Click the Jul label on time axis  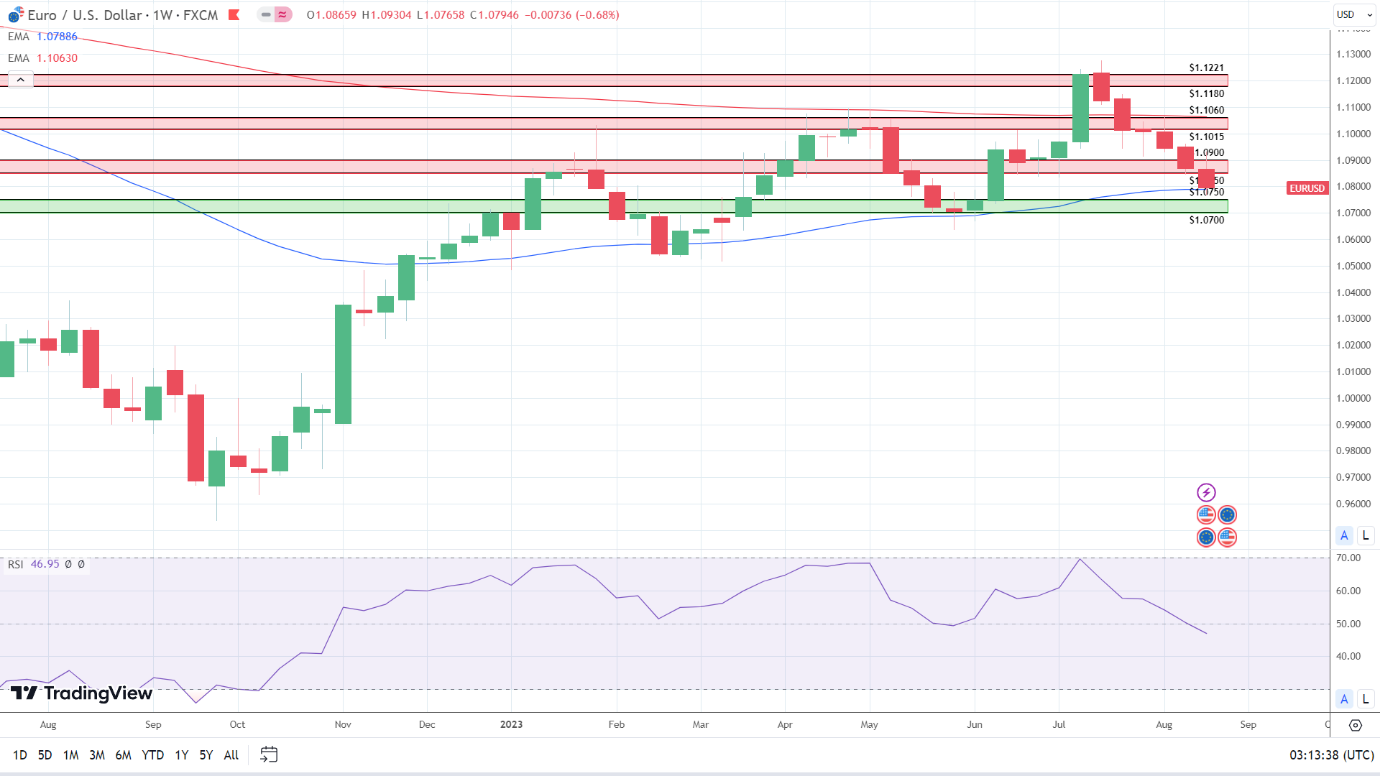click(x=1059, y=724)
